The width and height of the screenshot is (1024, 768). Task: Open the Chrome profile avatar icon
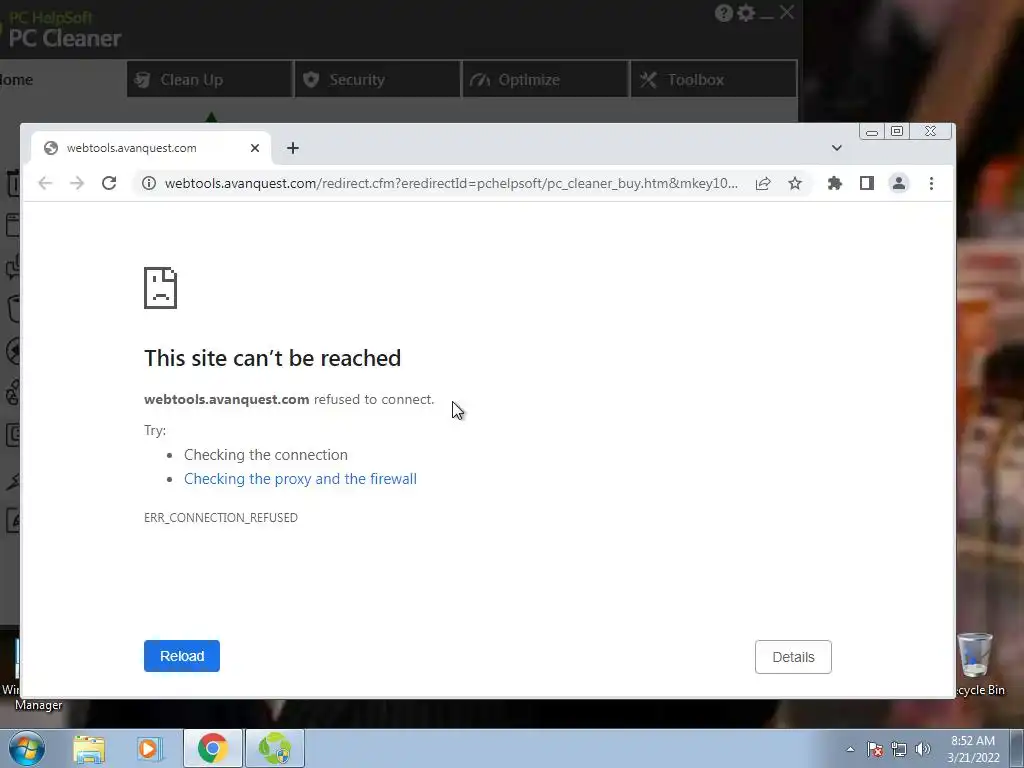point(899,184)
